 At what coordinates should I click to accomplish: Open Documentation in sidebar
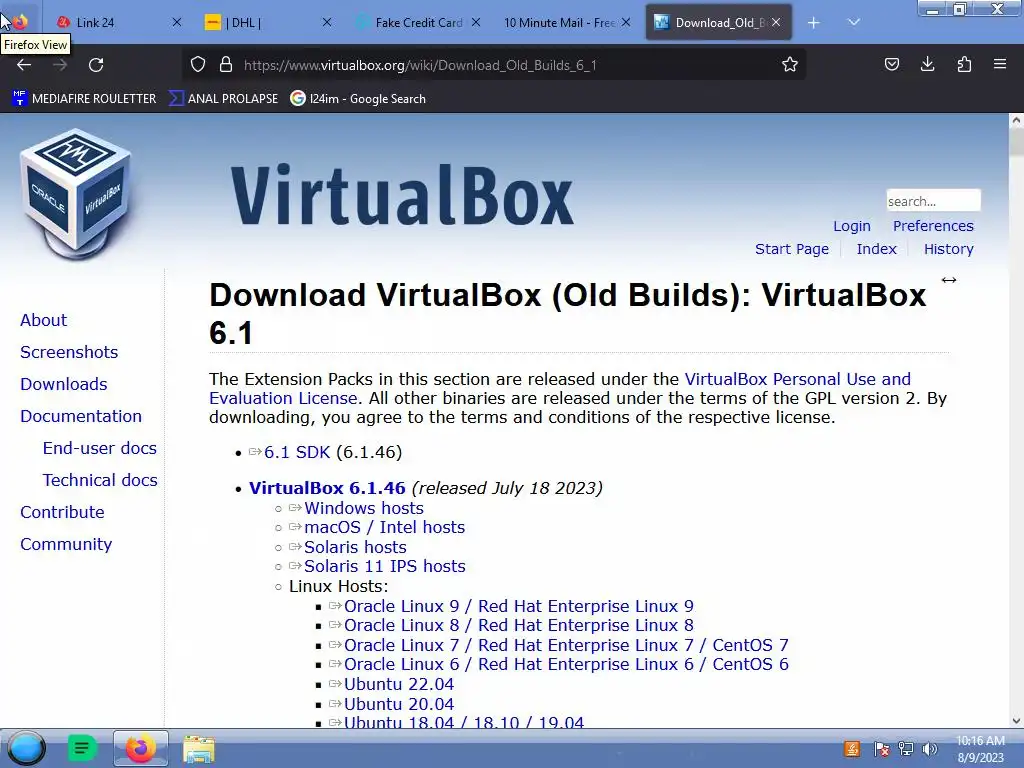(81, 416)
